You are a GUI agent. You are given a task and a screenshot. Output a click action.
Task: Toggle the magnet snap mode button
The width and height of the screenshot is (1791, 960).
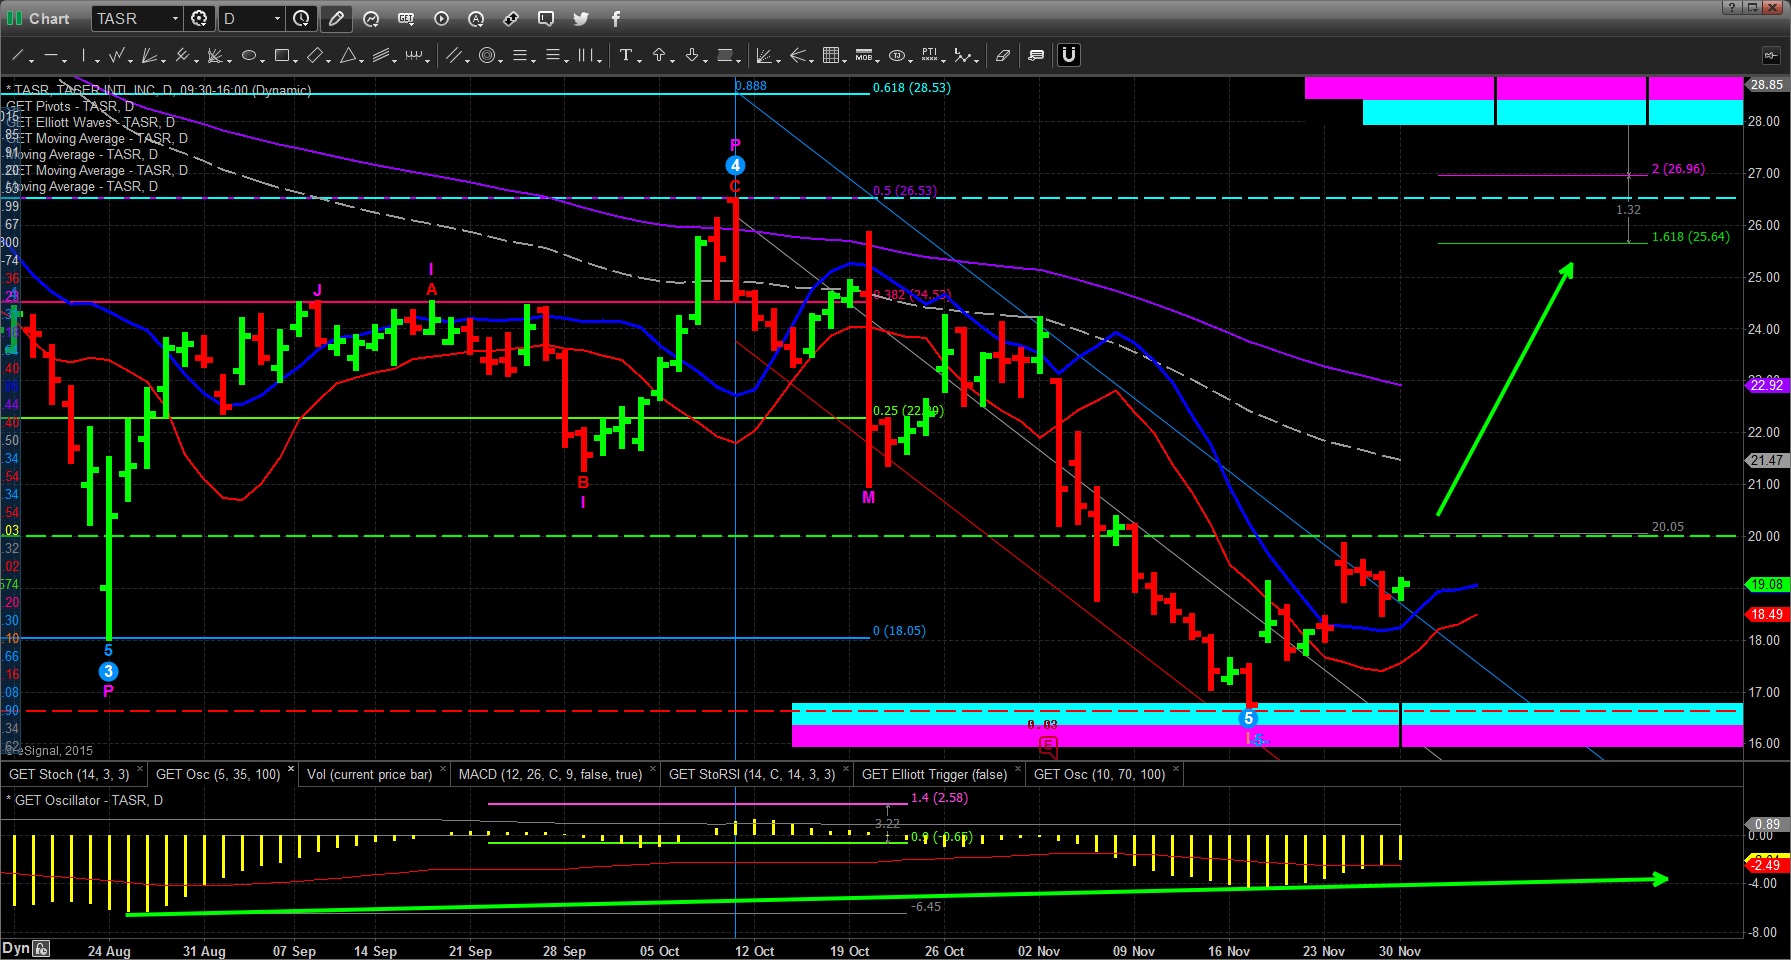[x=1068, y=55]
